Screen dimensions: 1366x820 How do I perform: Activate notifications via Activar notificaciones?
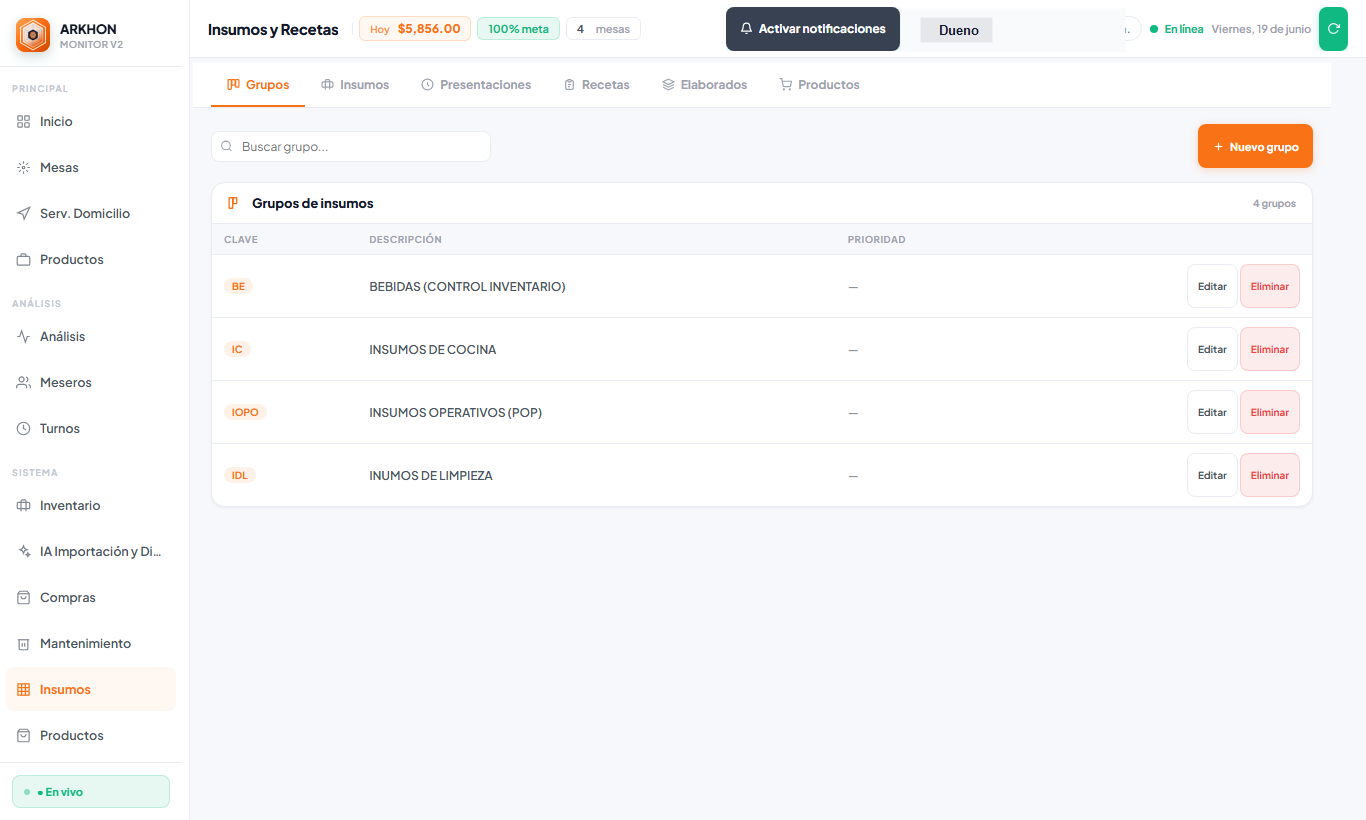813,29
